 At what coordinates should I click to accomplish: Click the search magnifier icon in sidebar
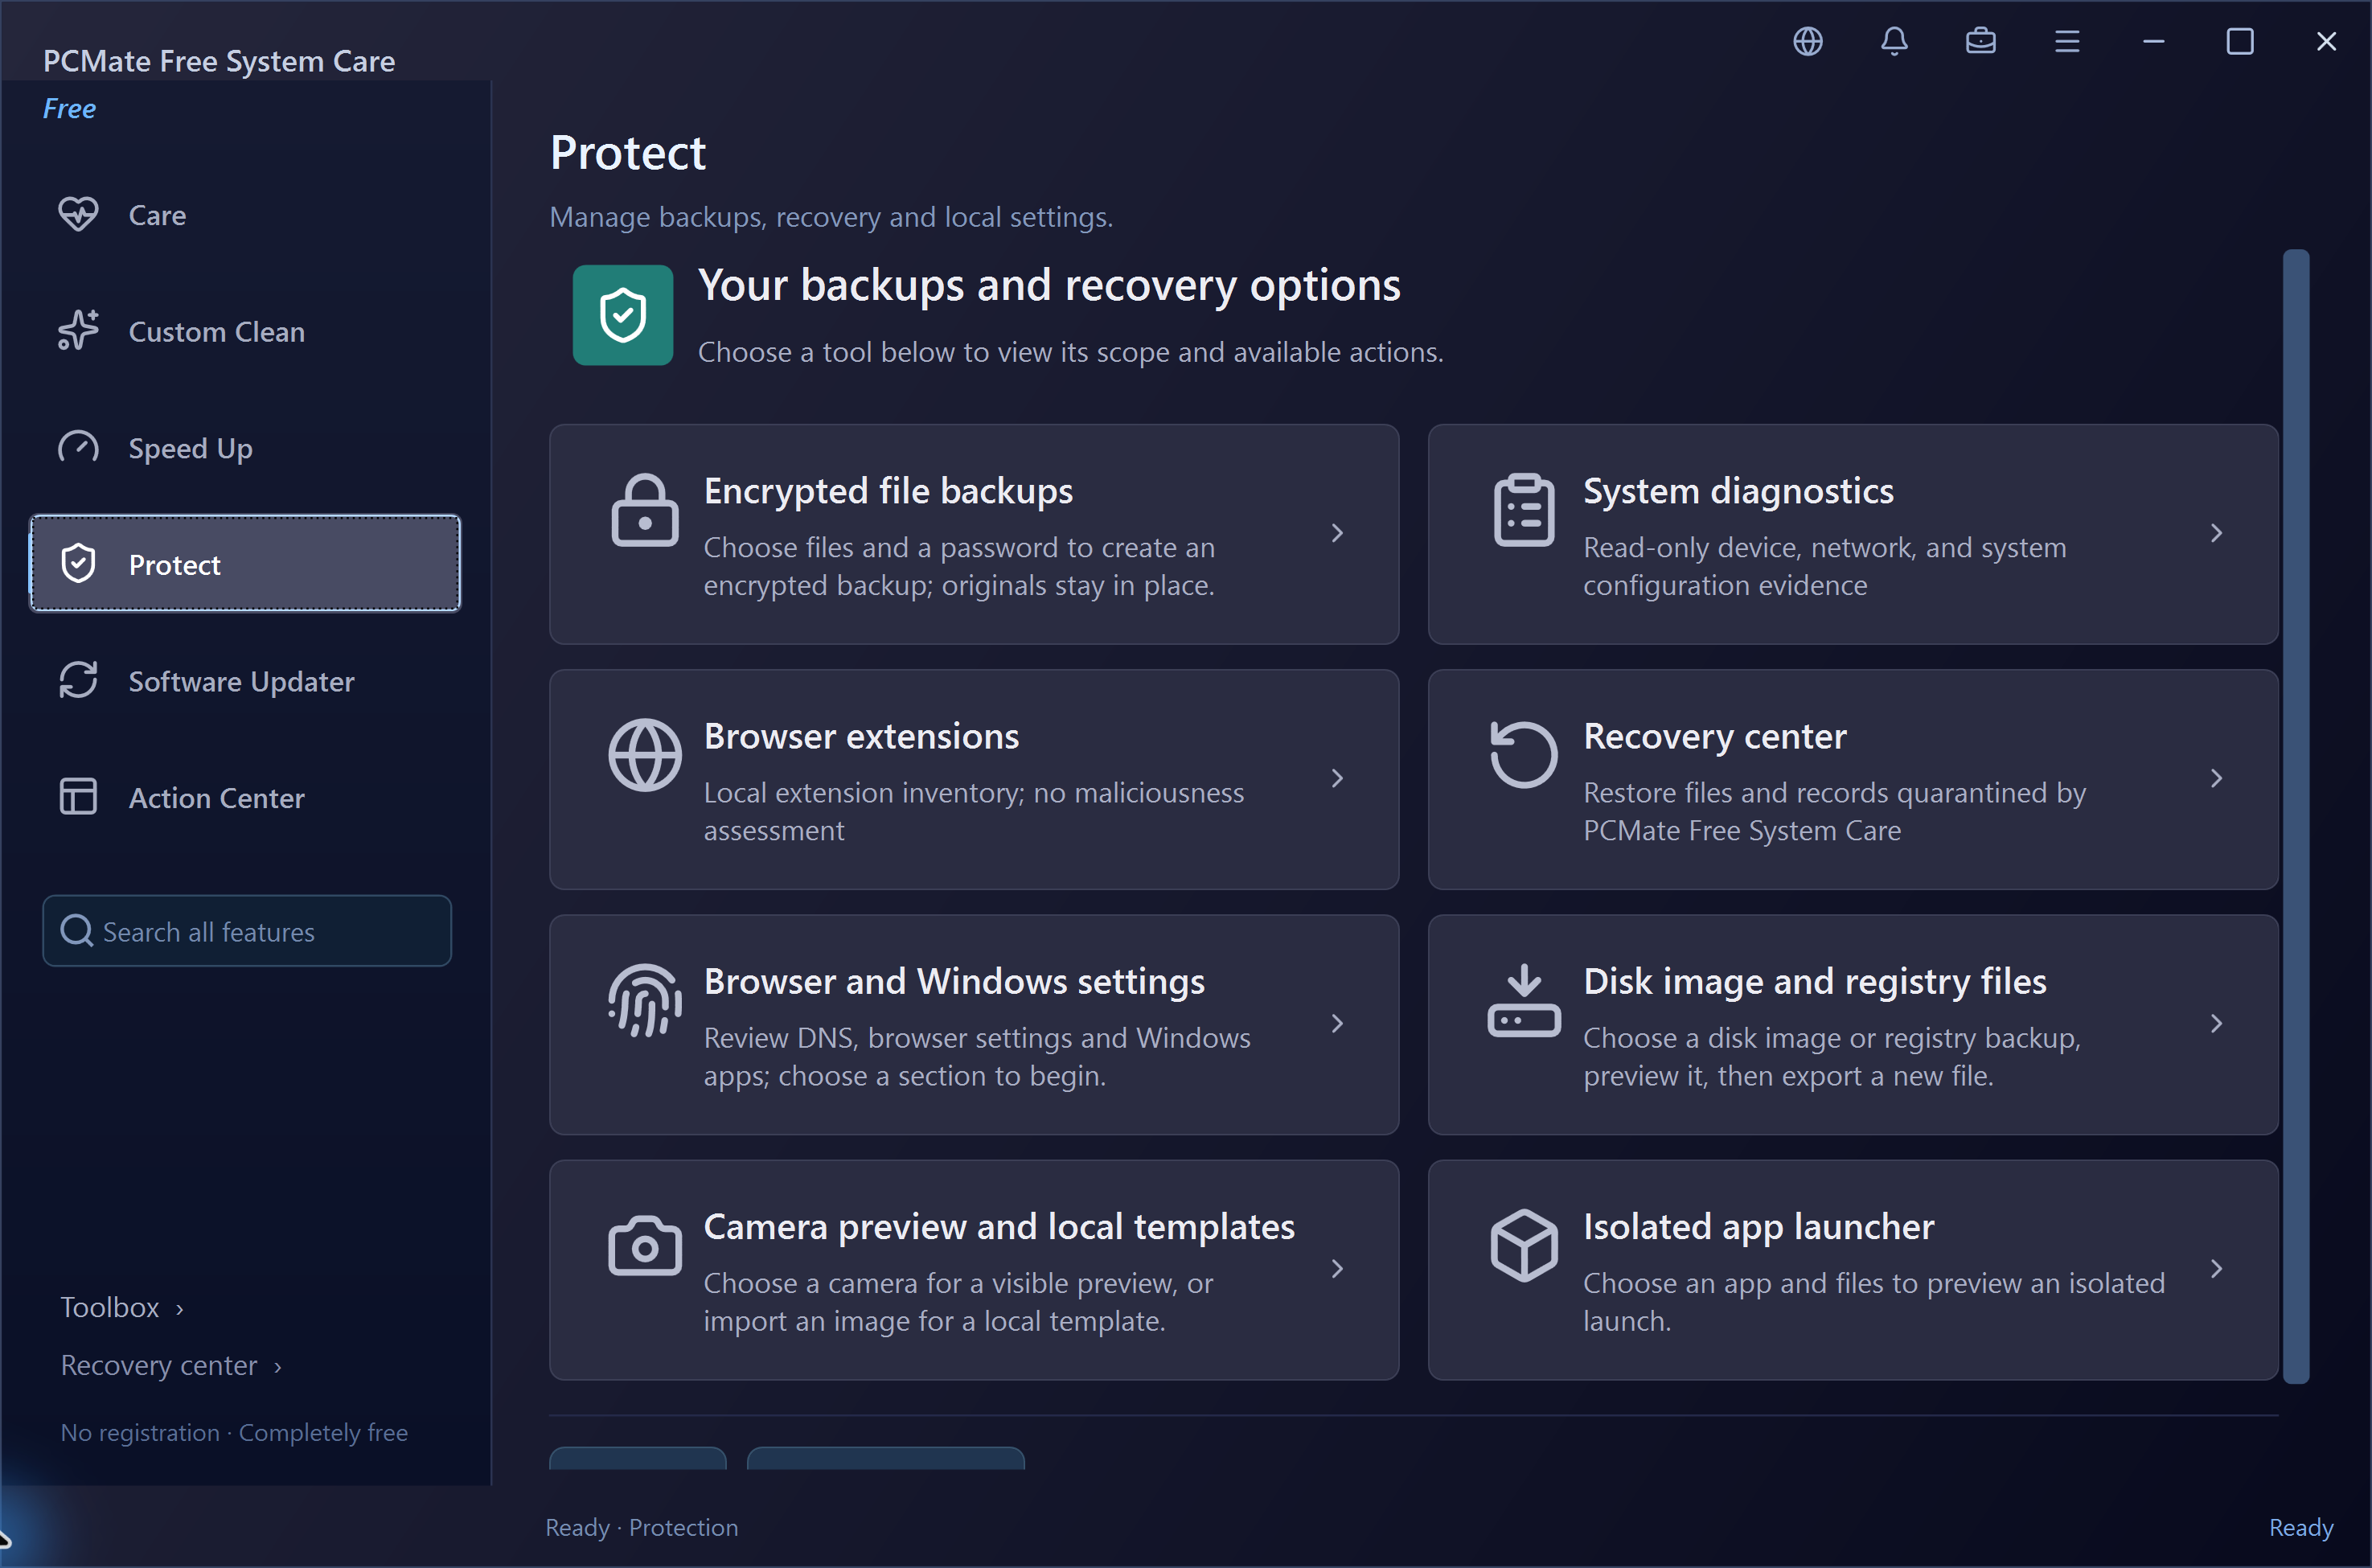[77, 931]
